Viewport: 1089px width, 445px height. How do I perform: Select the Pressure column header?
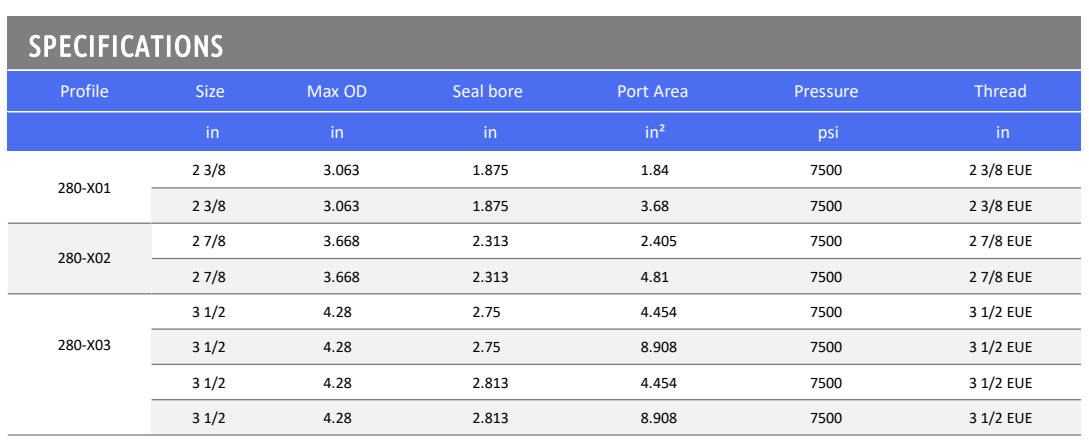pyautogui.click(x=826, y=91)
